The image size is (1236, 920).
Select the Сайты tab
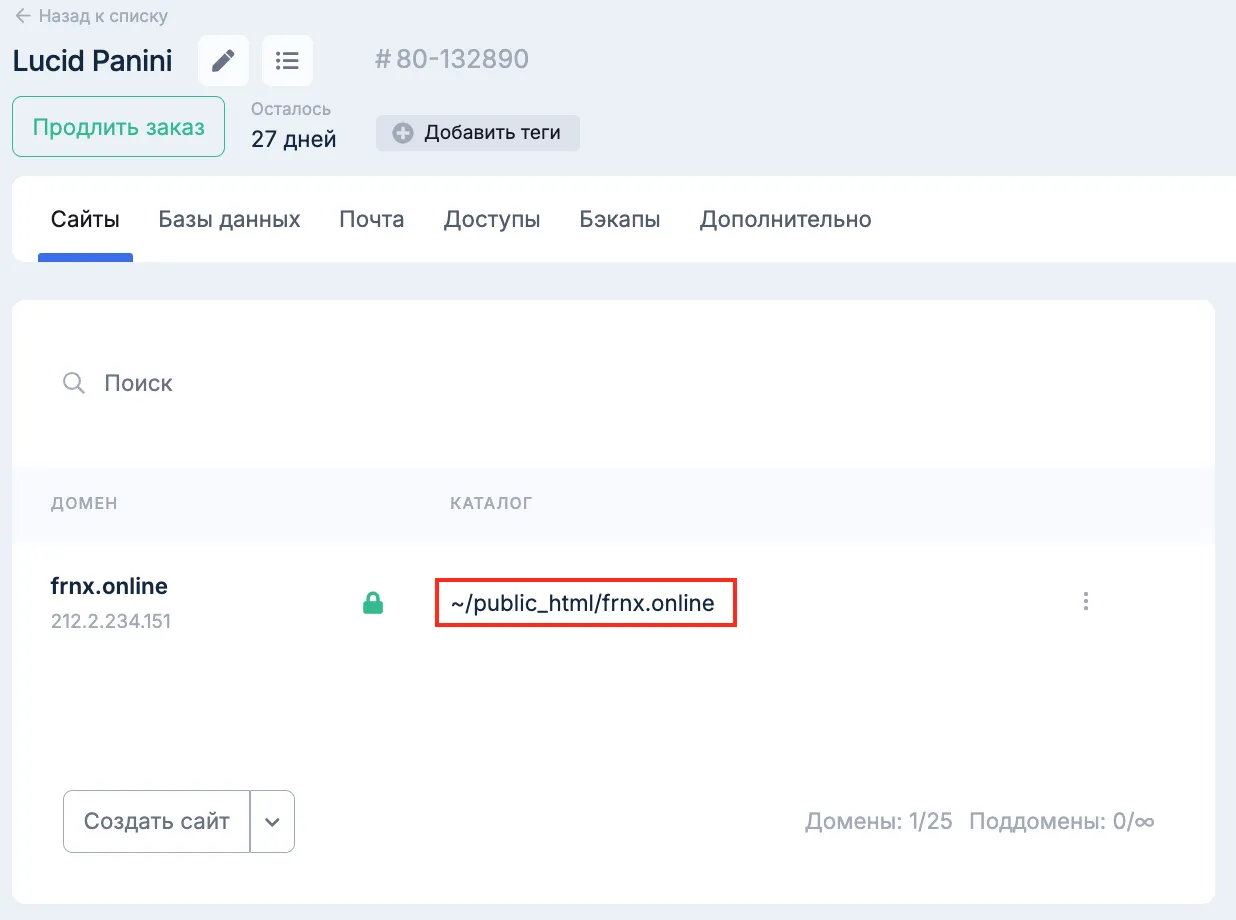coord(85,219)
